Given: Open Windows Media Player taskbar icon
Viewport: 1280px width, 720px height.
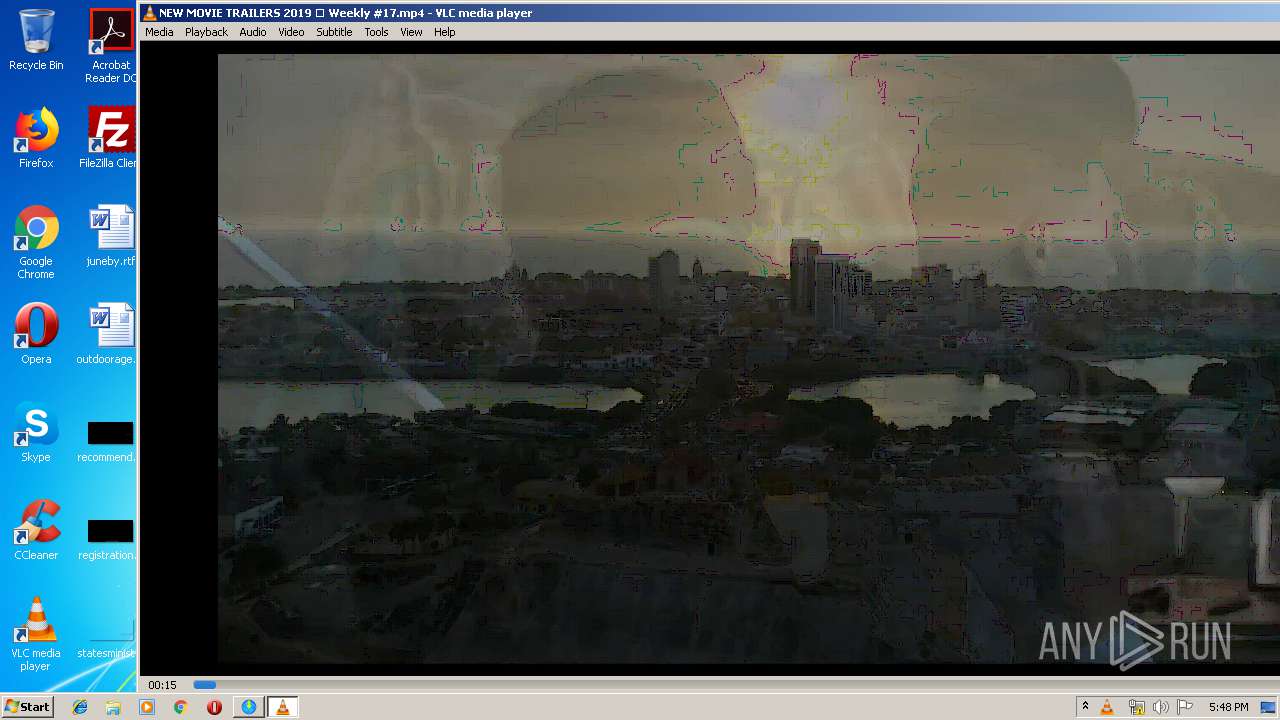Looking at the screenshot, I should tap(147, 707).
